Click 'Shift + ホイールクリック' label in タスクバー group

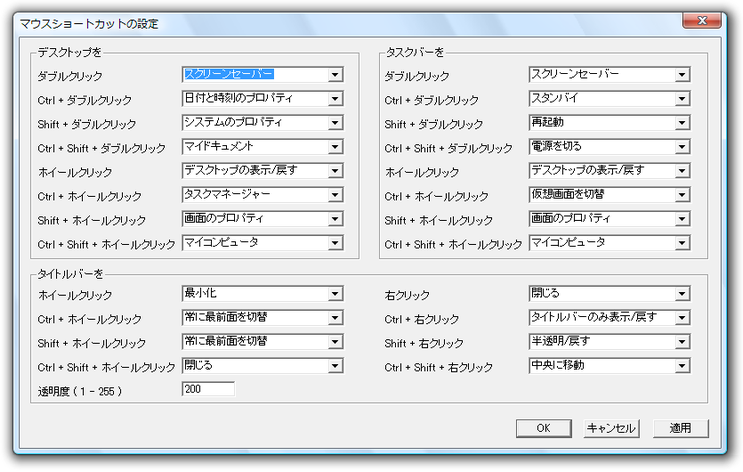[438, 221]
